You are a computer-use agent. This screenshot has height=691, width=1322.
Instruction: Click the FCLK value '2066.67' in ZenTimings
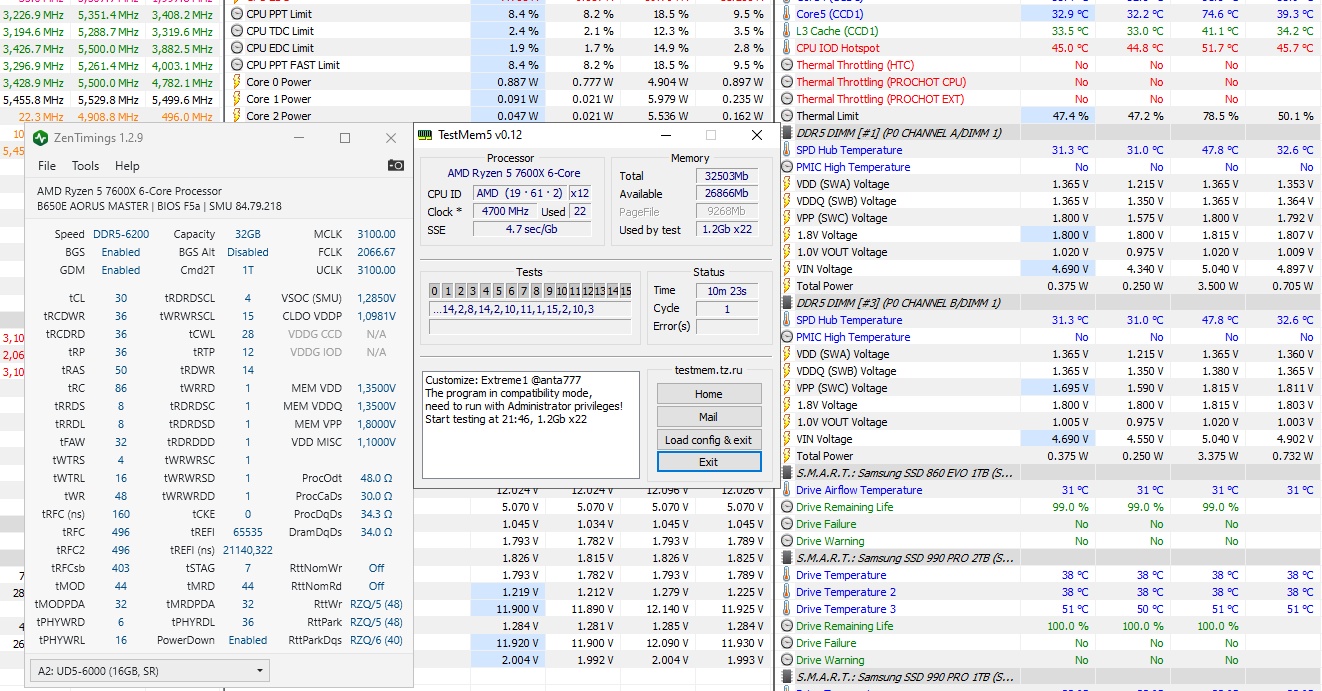click(x=376, y=252)
